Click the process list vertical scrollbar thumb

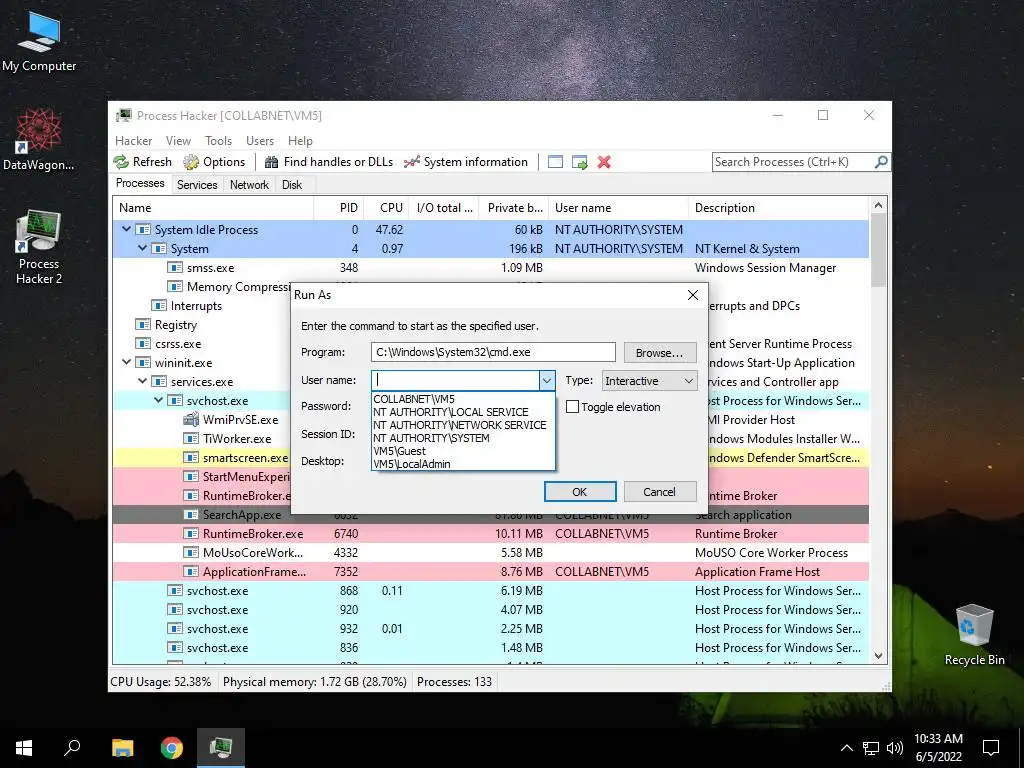click(x=878, y=250)
